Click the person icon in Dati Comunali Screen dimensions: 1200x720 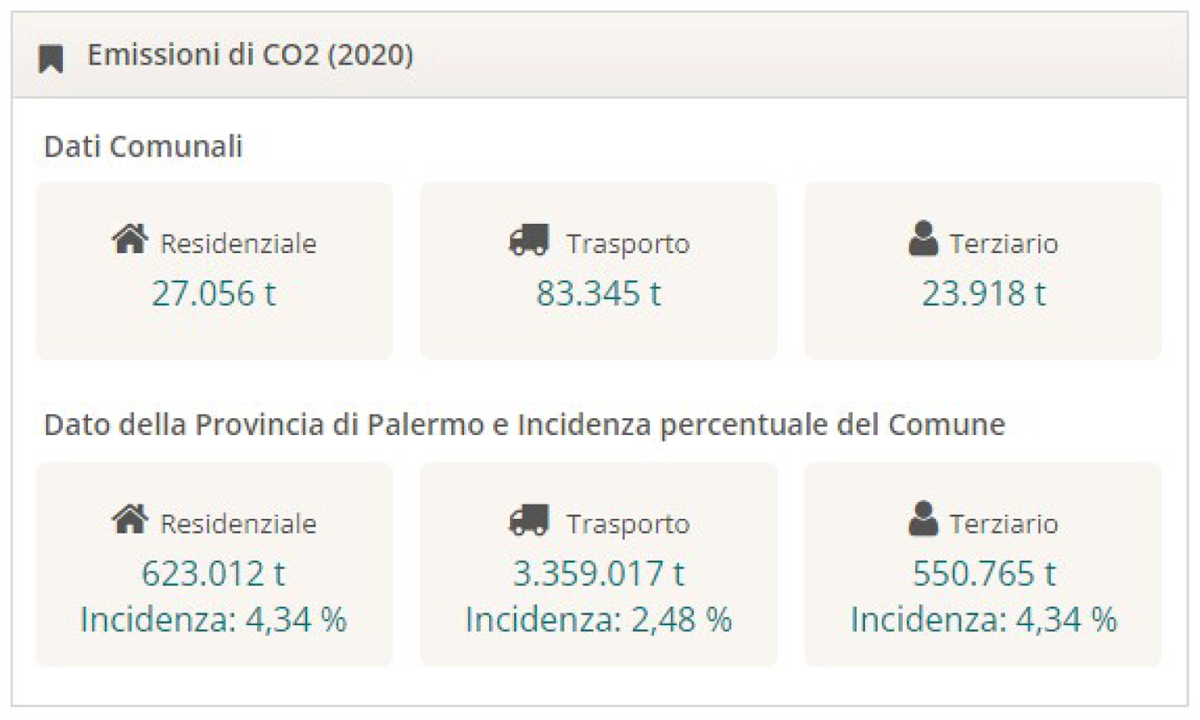[x=924, y=241]
